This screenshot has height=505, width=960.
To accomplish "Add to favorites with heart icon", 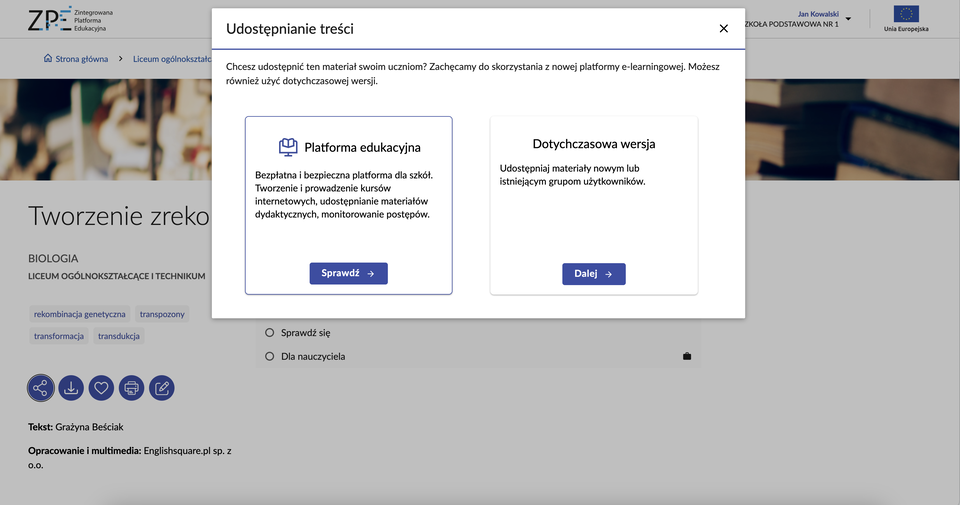I will click(x=101, y=388).
